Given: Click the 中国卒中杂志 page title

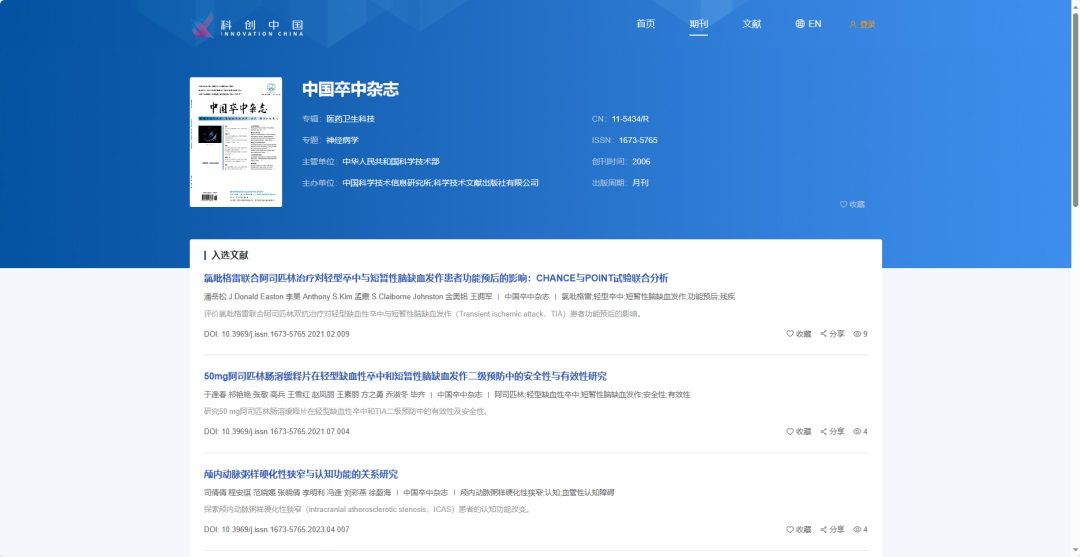Looking at the screenshot, I should [x=351, y=90].
